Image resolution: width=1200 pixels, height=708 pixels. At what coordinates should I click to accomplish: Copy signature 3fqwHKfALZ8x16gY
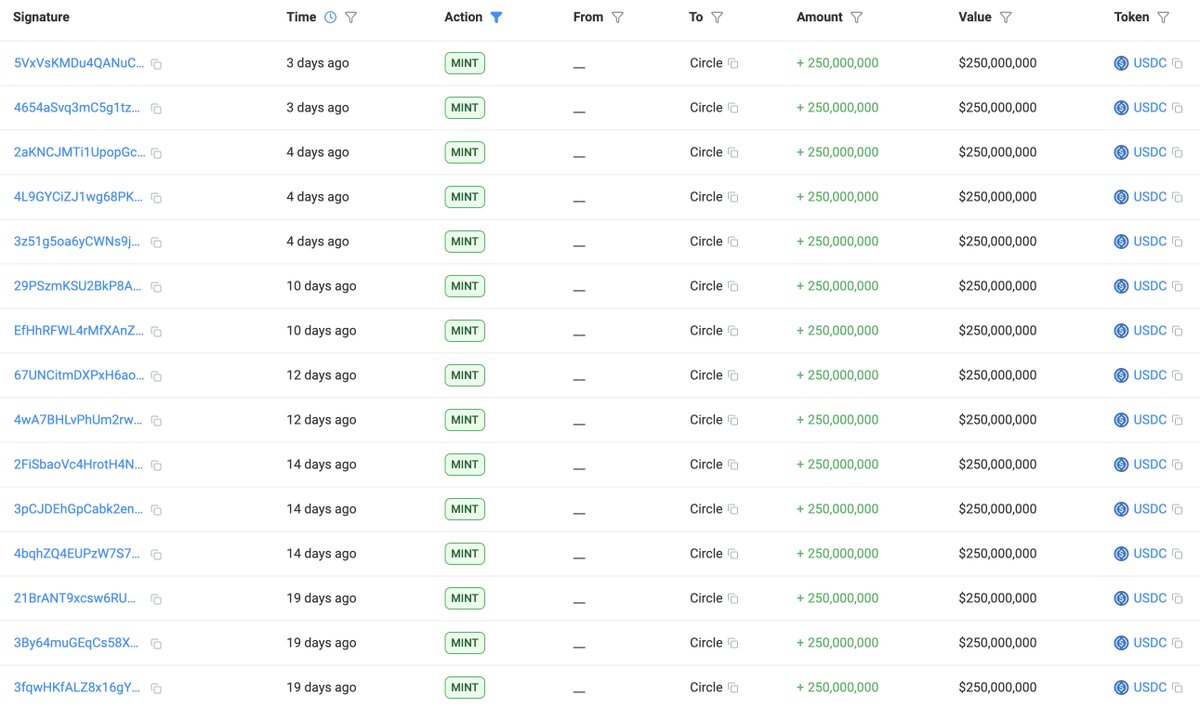156,688
